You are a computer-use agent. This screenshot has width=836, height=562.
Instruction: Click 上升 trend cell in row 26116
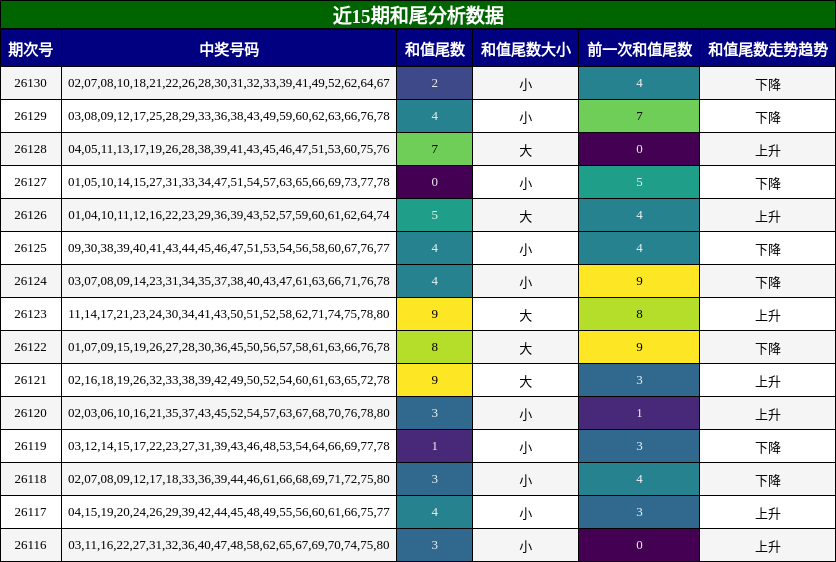768,545
